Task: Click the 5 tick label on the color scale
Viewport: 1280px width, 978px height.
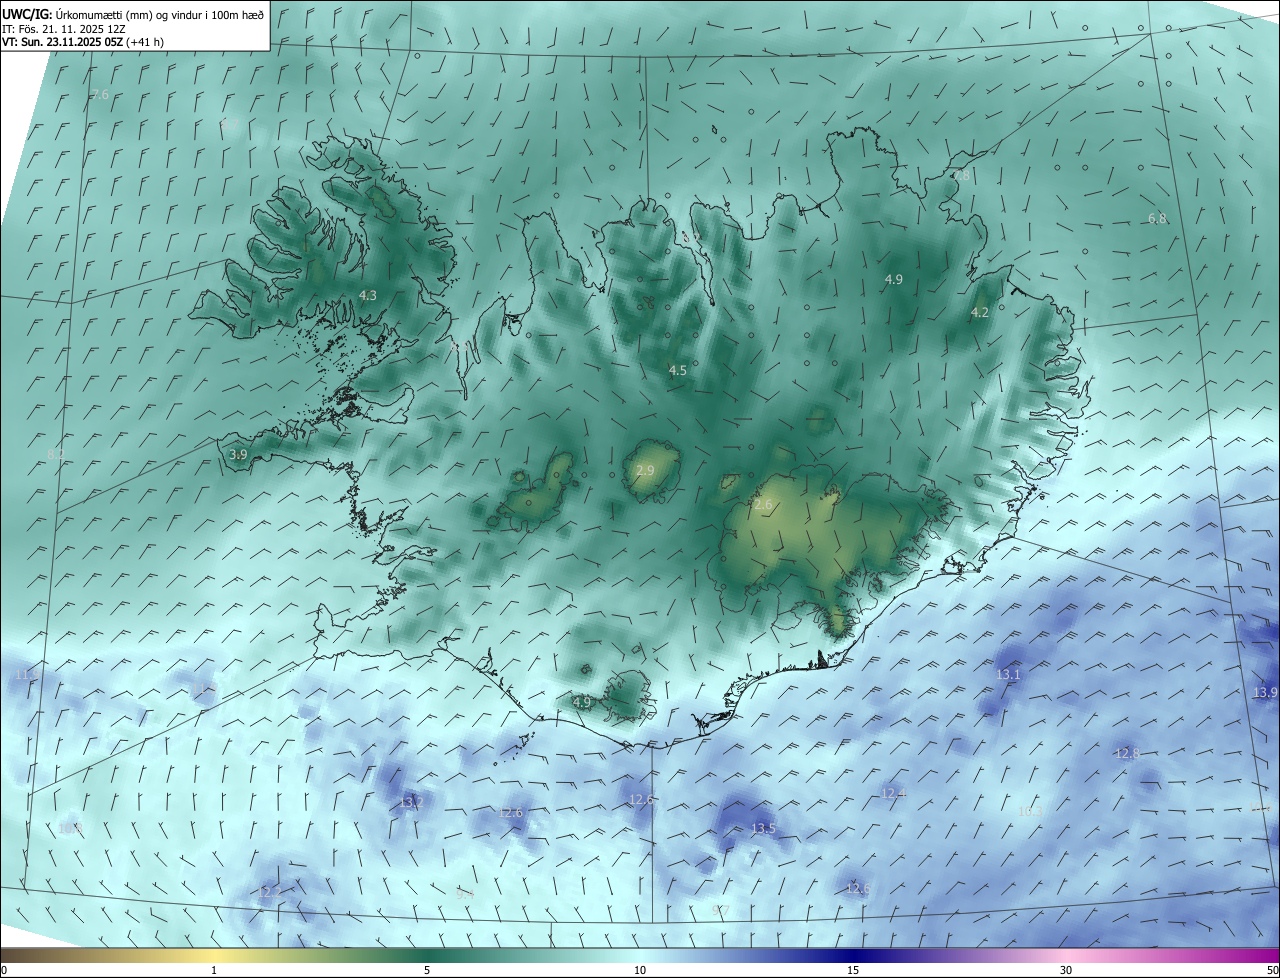Action: 427,970
